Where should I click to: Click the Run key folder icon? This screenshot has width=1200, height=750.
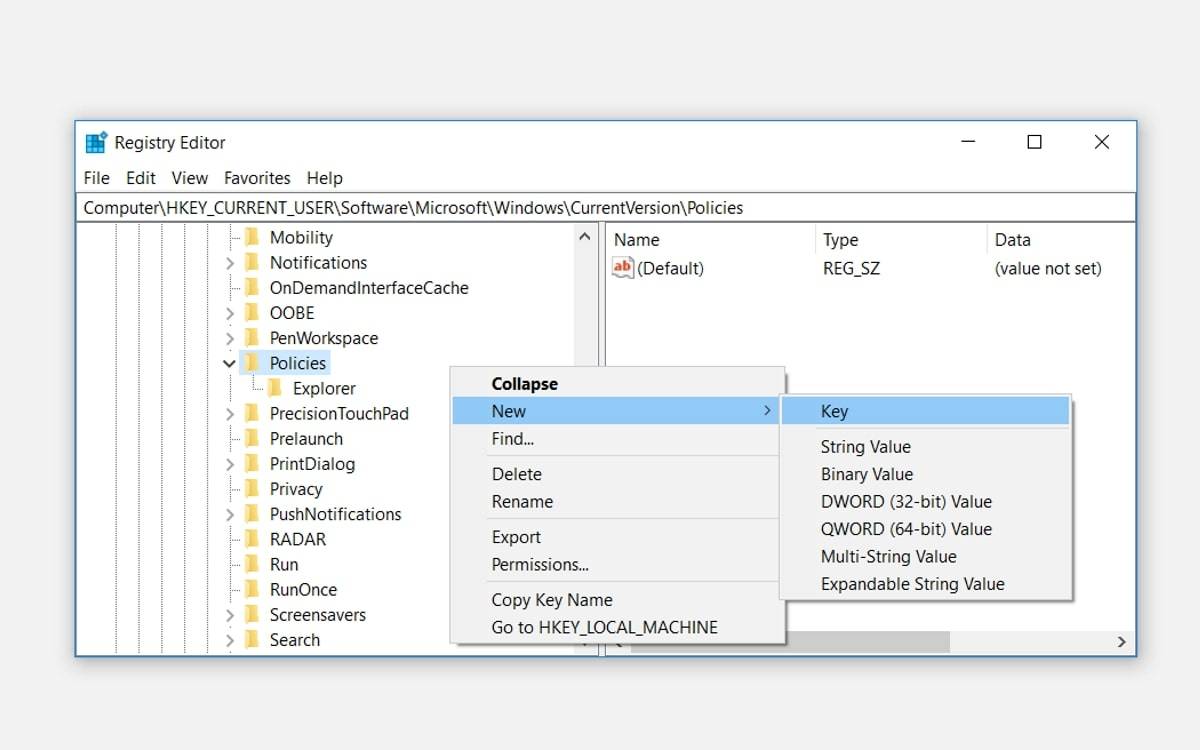pyautogui.click(x=253, y=564)
